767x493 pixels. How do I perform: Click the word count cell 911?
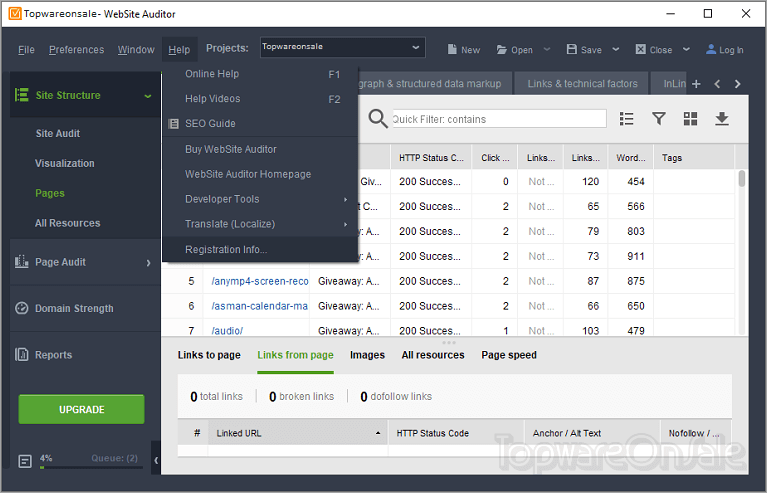(x=636, y=256)
